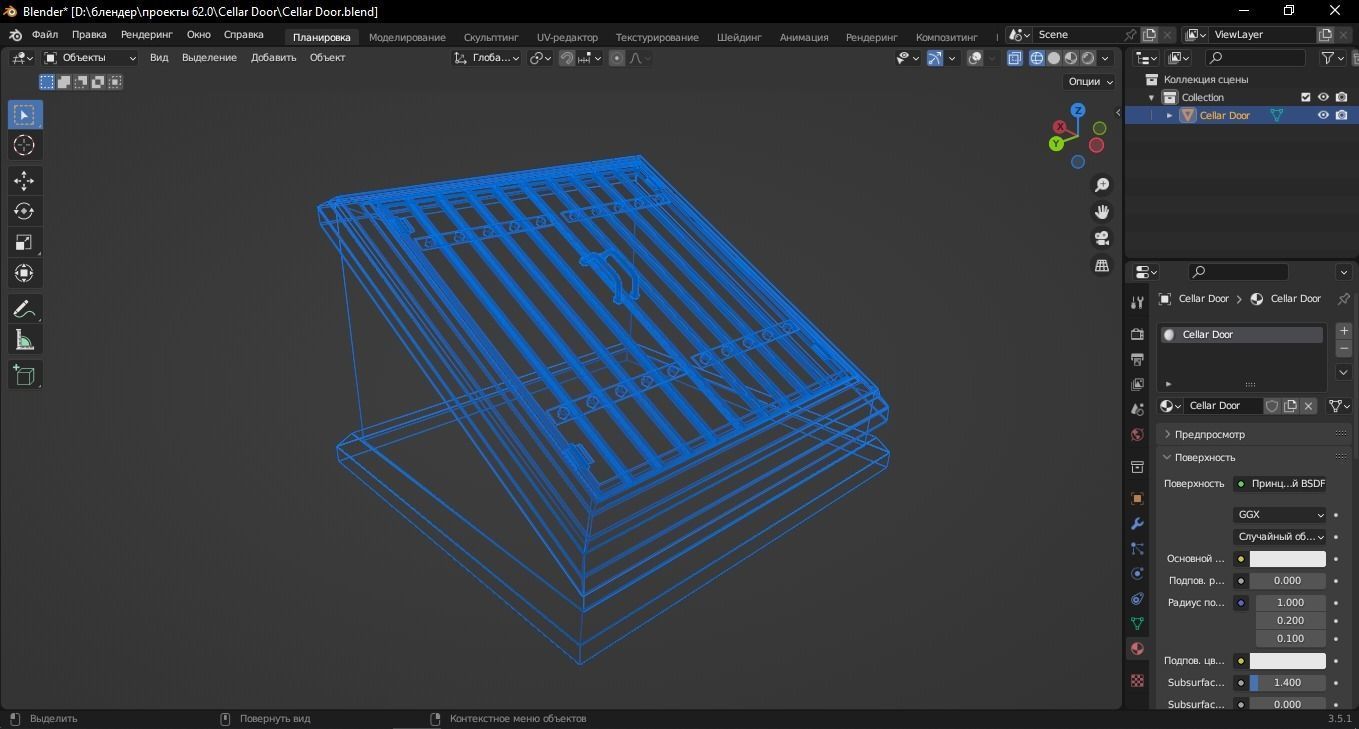The width and height of the screenshot is (1359, 729).
Task: Toggle X-ray display in viewport header
Action: (x=1015, y=58)
